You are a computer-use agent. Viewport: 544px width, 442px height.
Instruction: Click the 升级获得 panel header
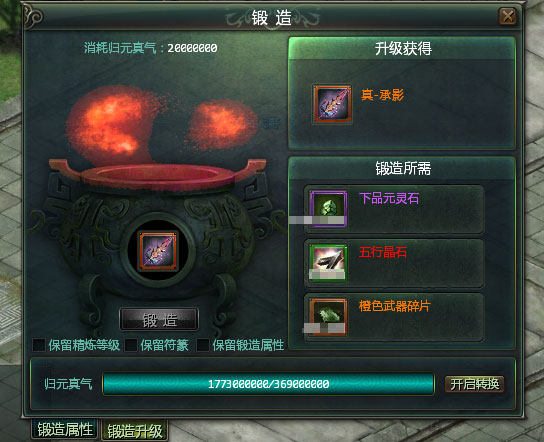coord(402,48)
